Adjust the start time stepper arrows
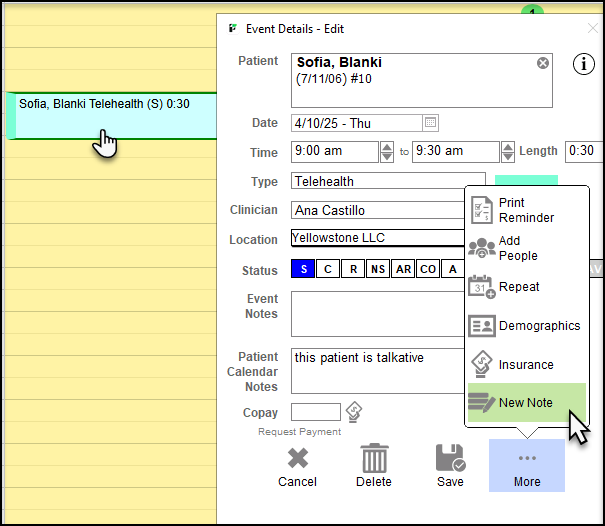Image resolution: width=605 pixels, height=526 pixels. tap(387, 151)
